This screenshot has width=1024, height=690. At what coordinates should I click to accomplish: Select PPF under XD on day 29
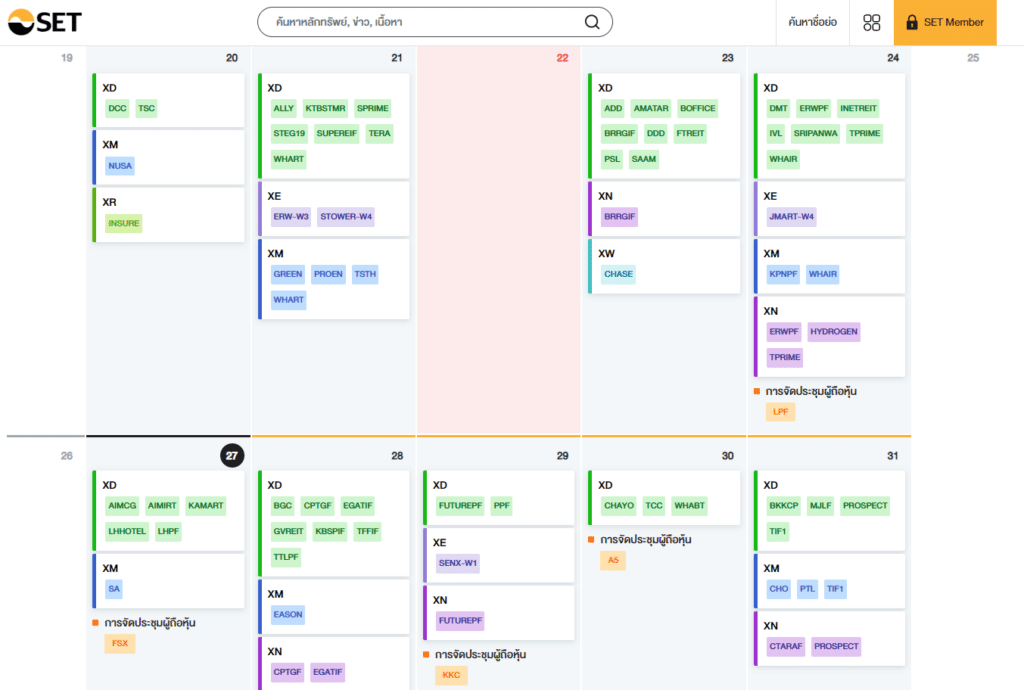click(x=502, y=506)
